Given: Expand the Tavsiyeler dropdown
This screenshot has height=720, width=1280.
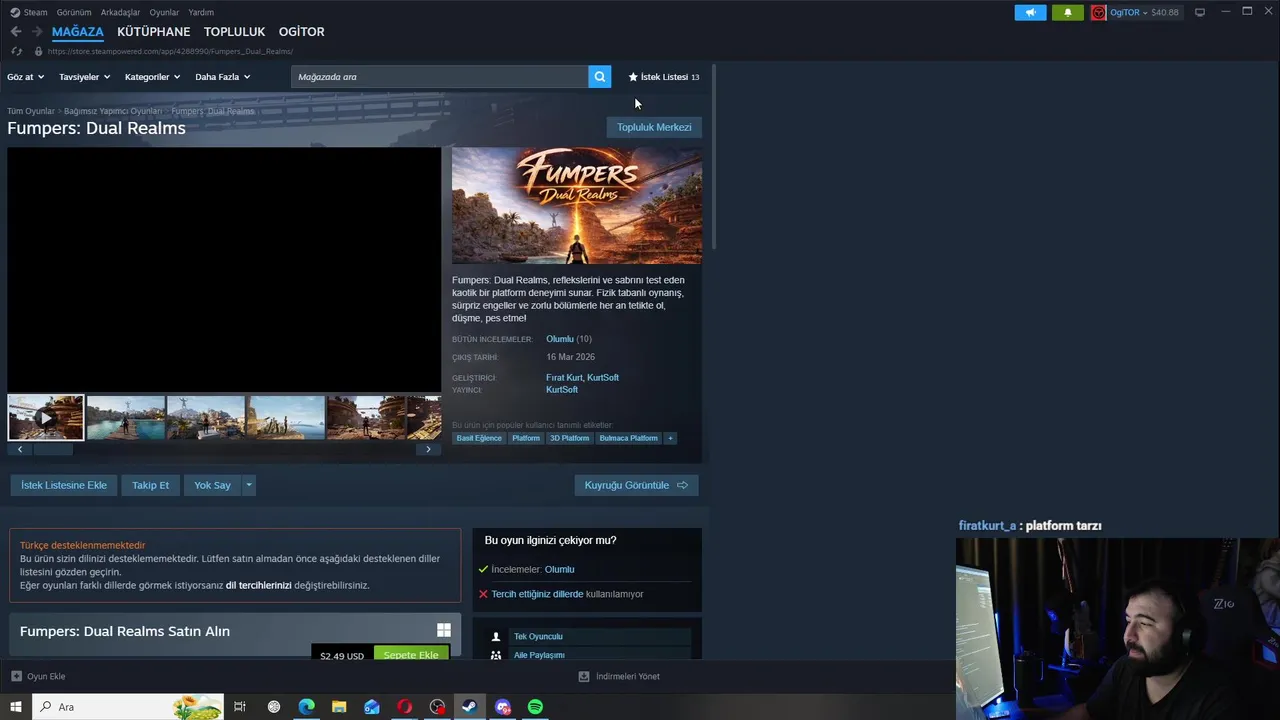Looking at the screenshot, I should point(84,77).
